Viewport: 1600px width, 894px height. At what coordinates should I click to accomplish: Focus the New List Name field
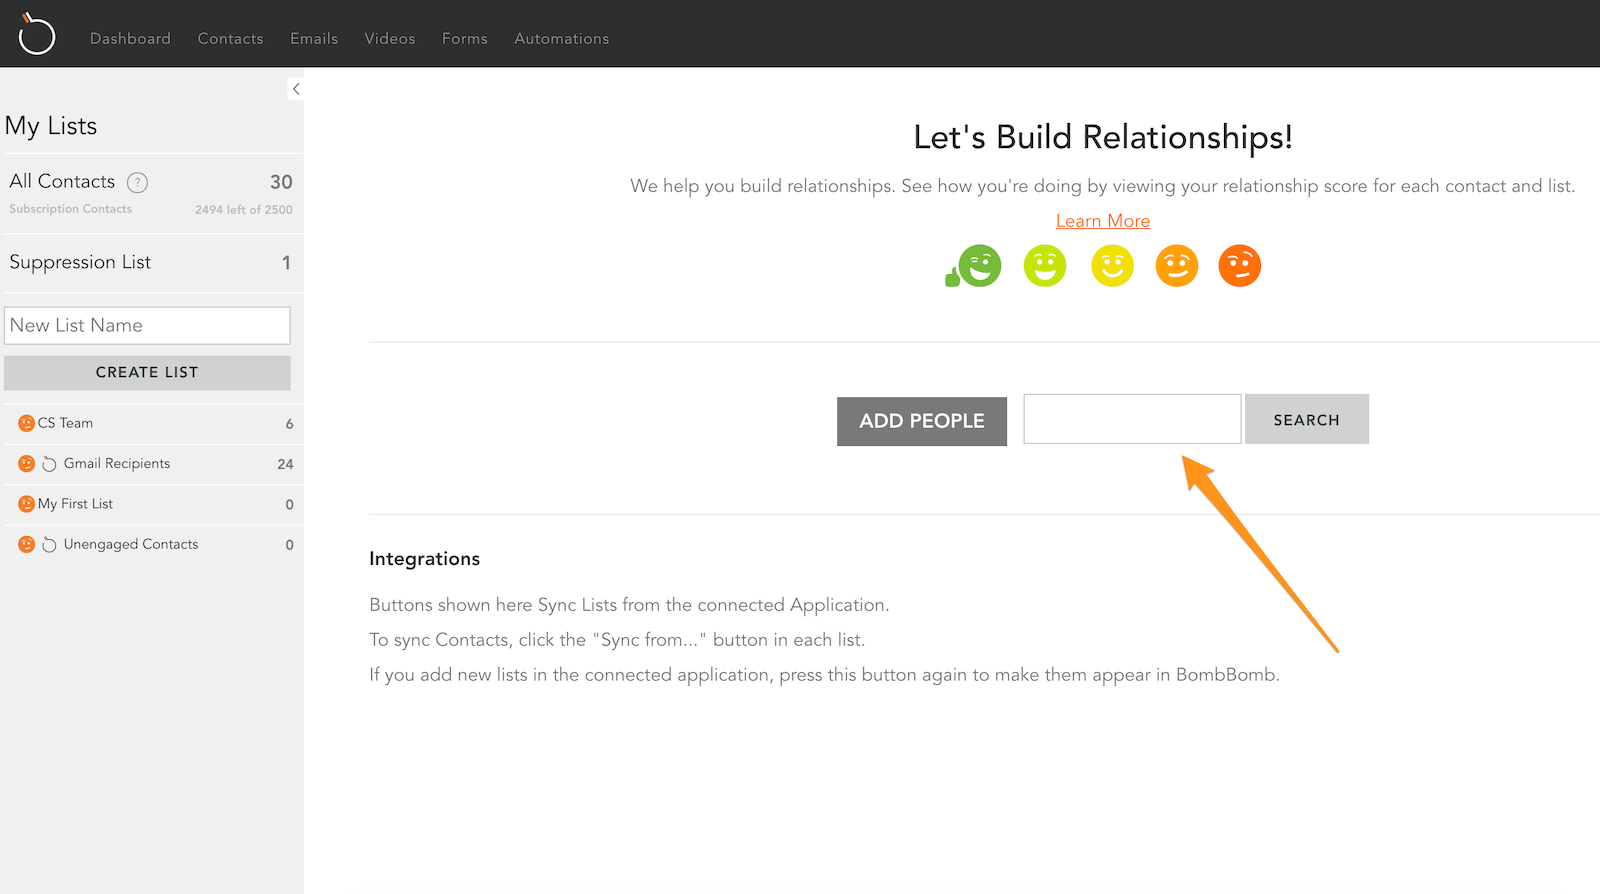(147, 326)
